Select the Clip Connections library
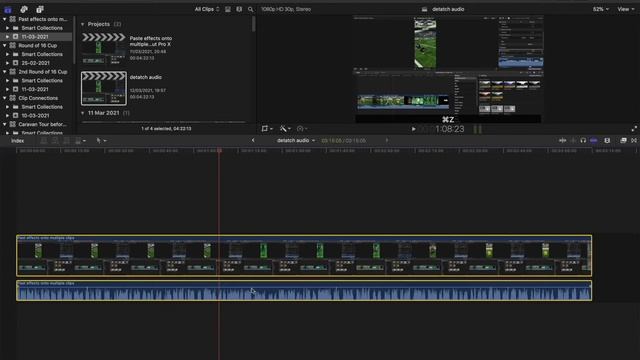This screenshot has height=360, width=640. pos(38,98)
